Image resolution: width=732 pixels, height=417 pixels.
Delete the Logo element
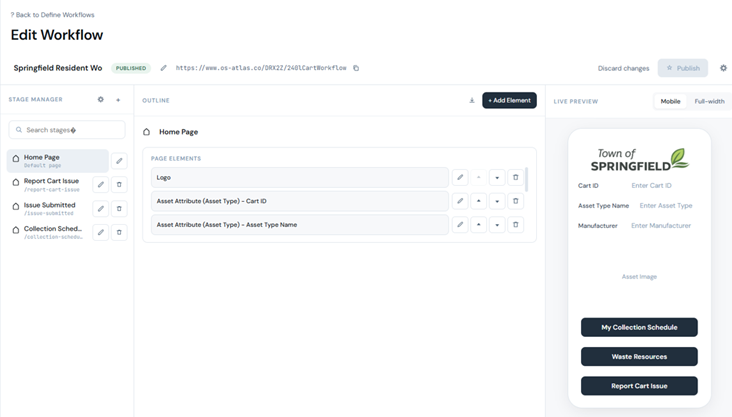(516, 177)
